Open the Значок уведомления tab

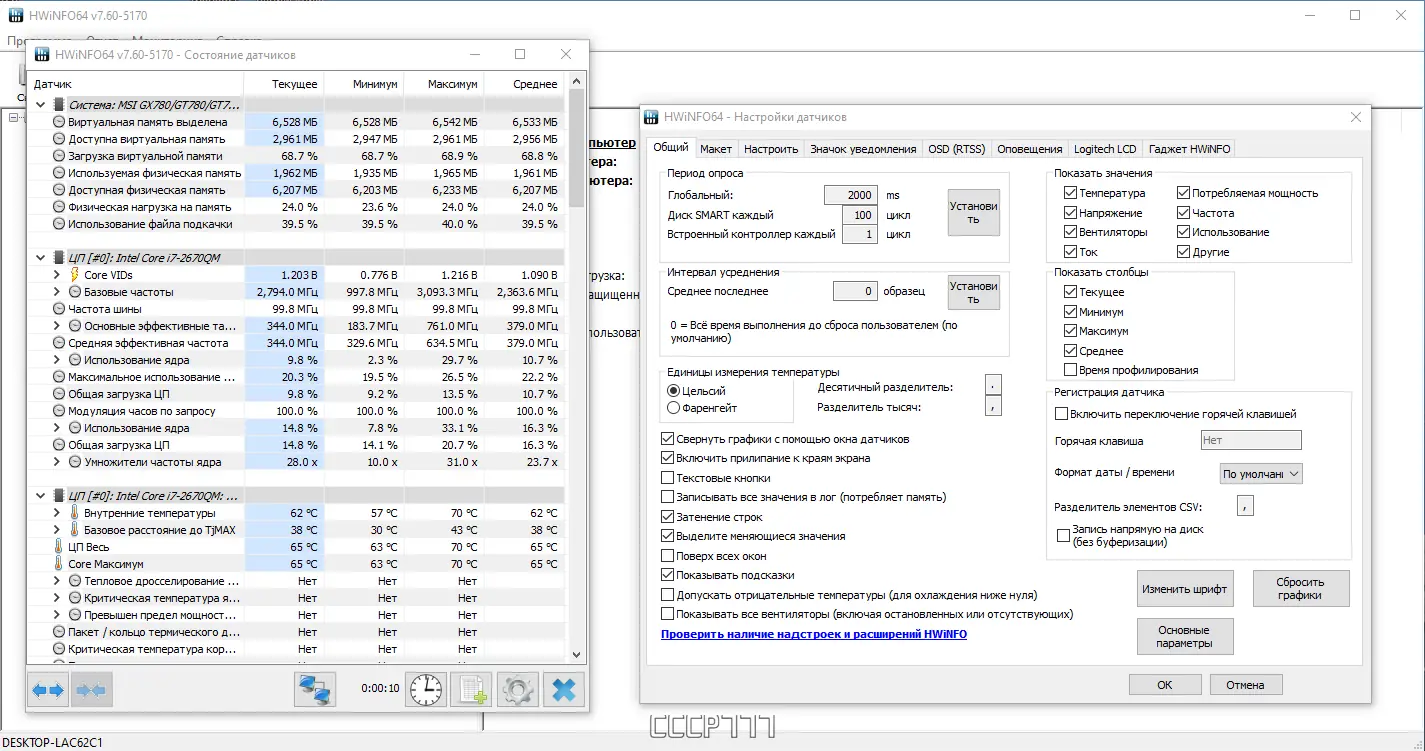point(863,149)
